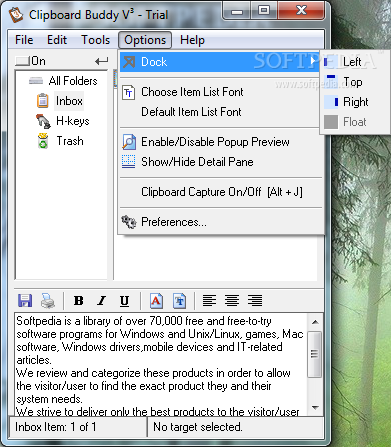Open the File menu
This screenshot has width=391, height=447.
(x=24, y=40)
